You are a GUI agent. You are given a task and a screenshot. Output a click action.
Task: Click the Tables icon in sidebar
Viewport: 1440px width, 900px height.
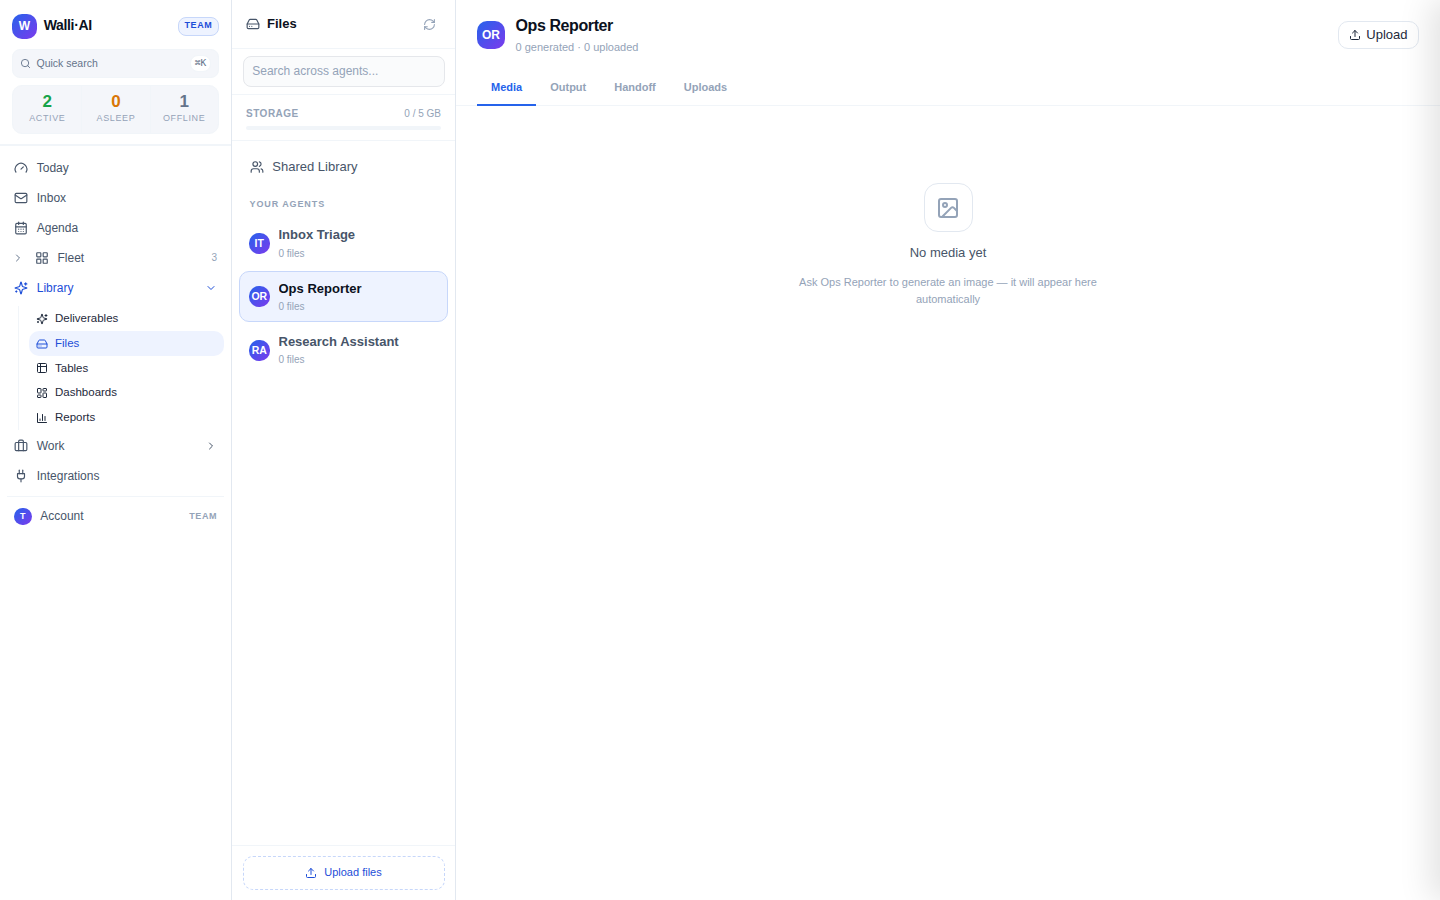click(42, 368)
